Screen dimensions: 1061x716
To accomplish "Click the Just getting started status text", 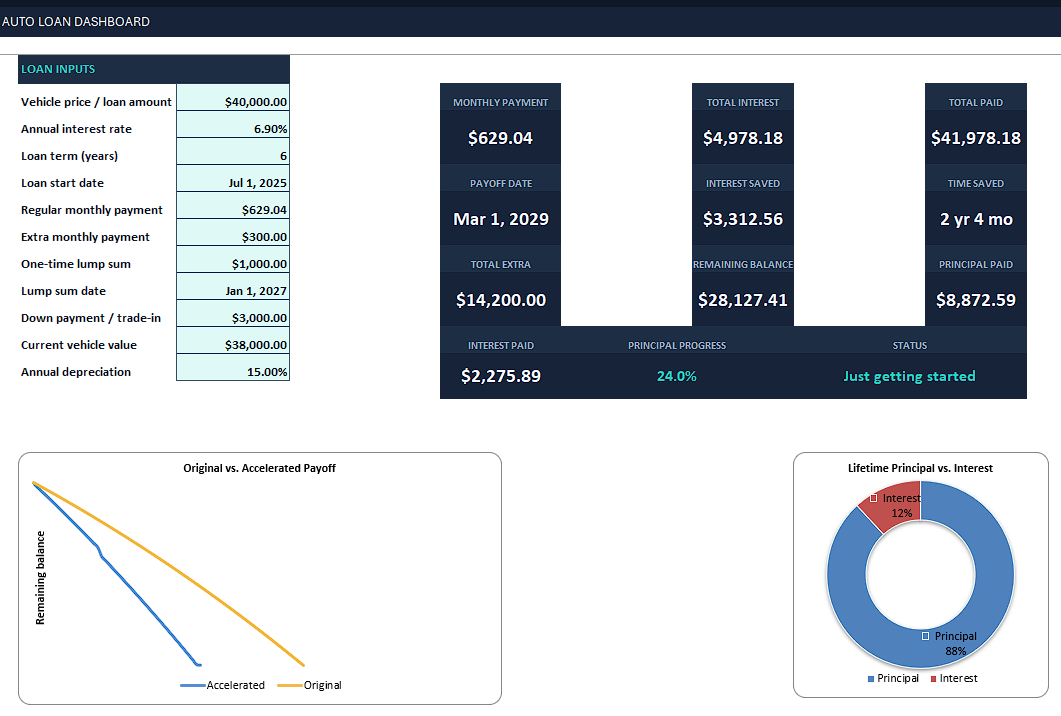I will point(909,376).
